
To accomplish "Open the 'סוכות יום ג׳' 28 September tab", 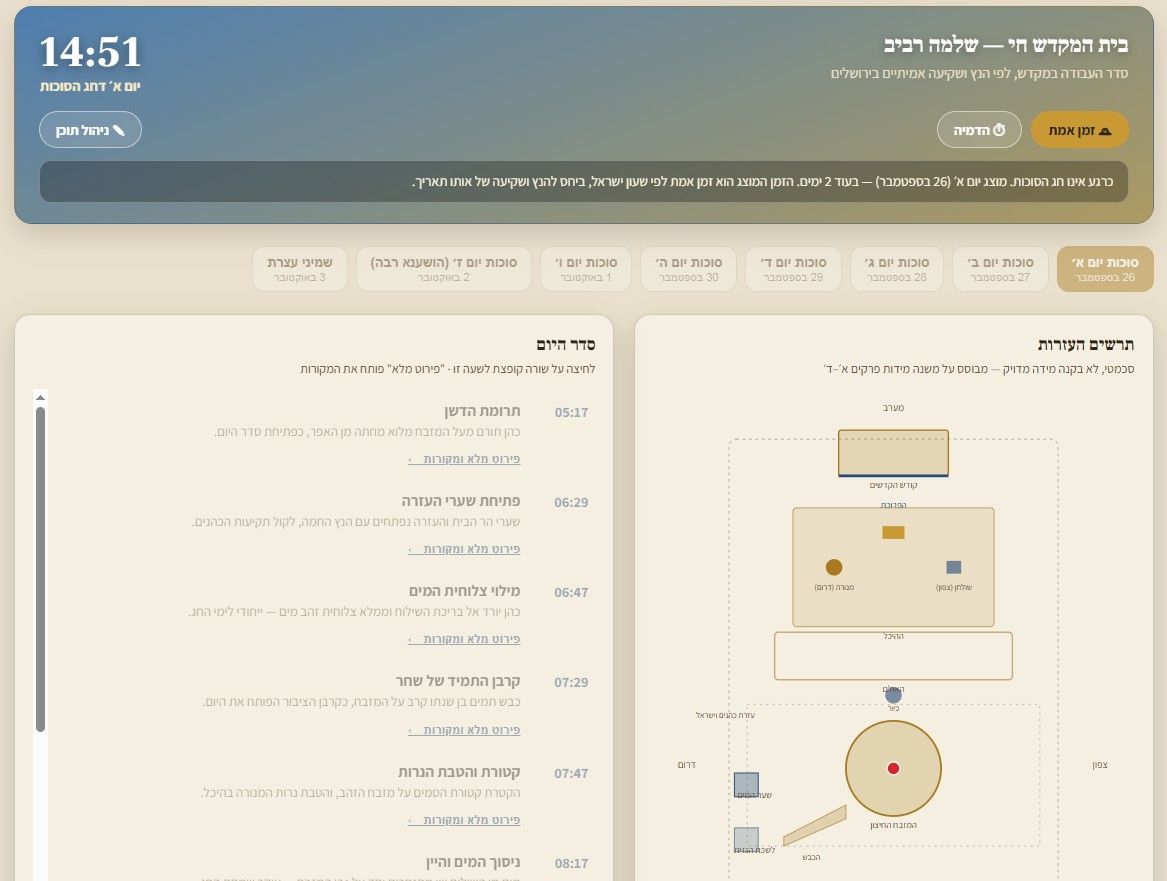I will click(x=896, y=269).
